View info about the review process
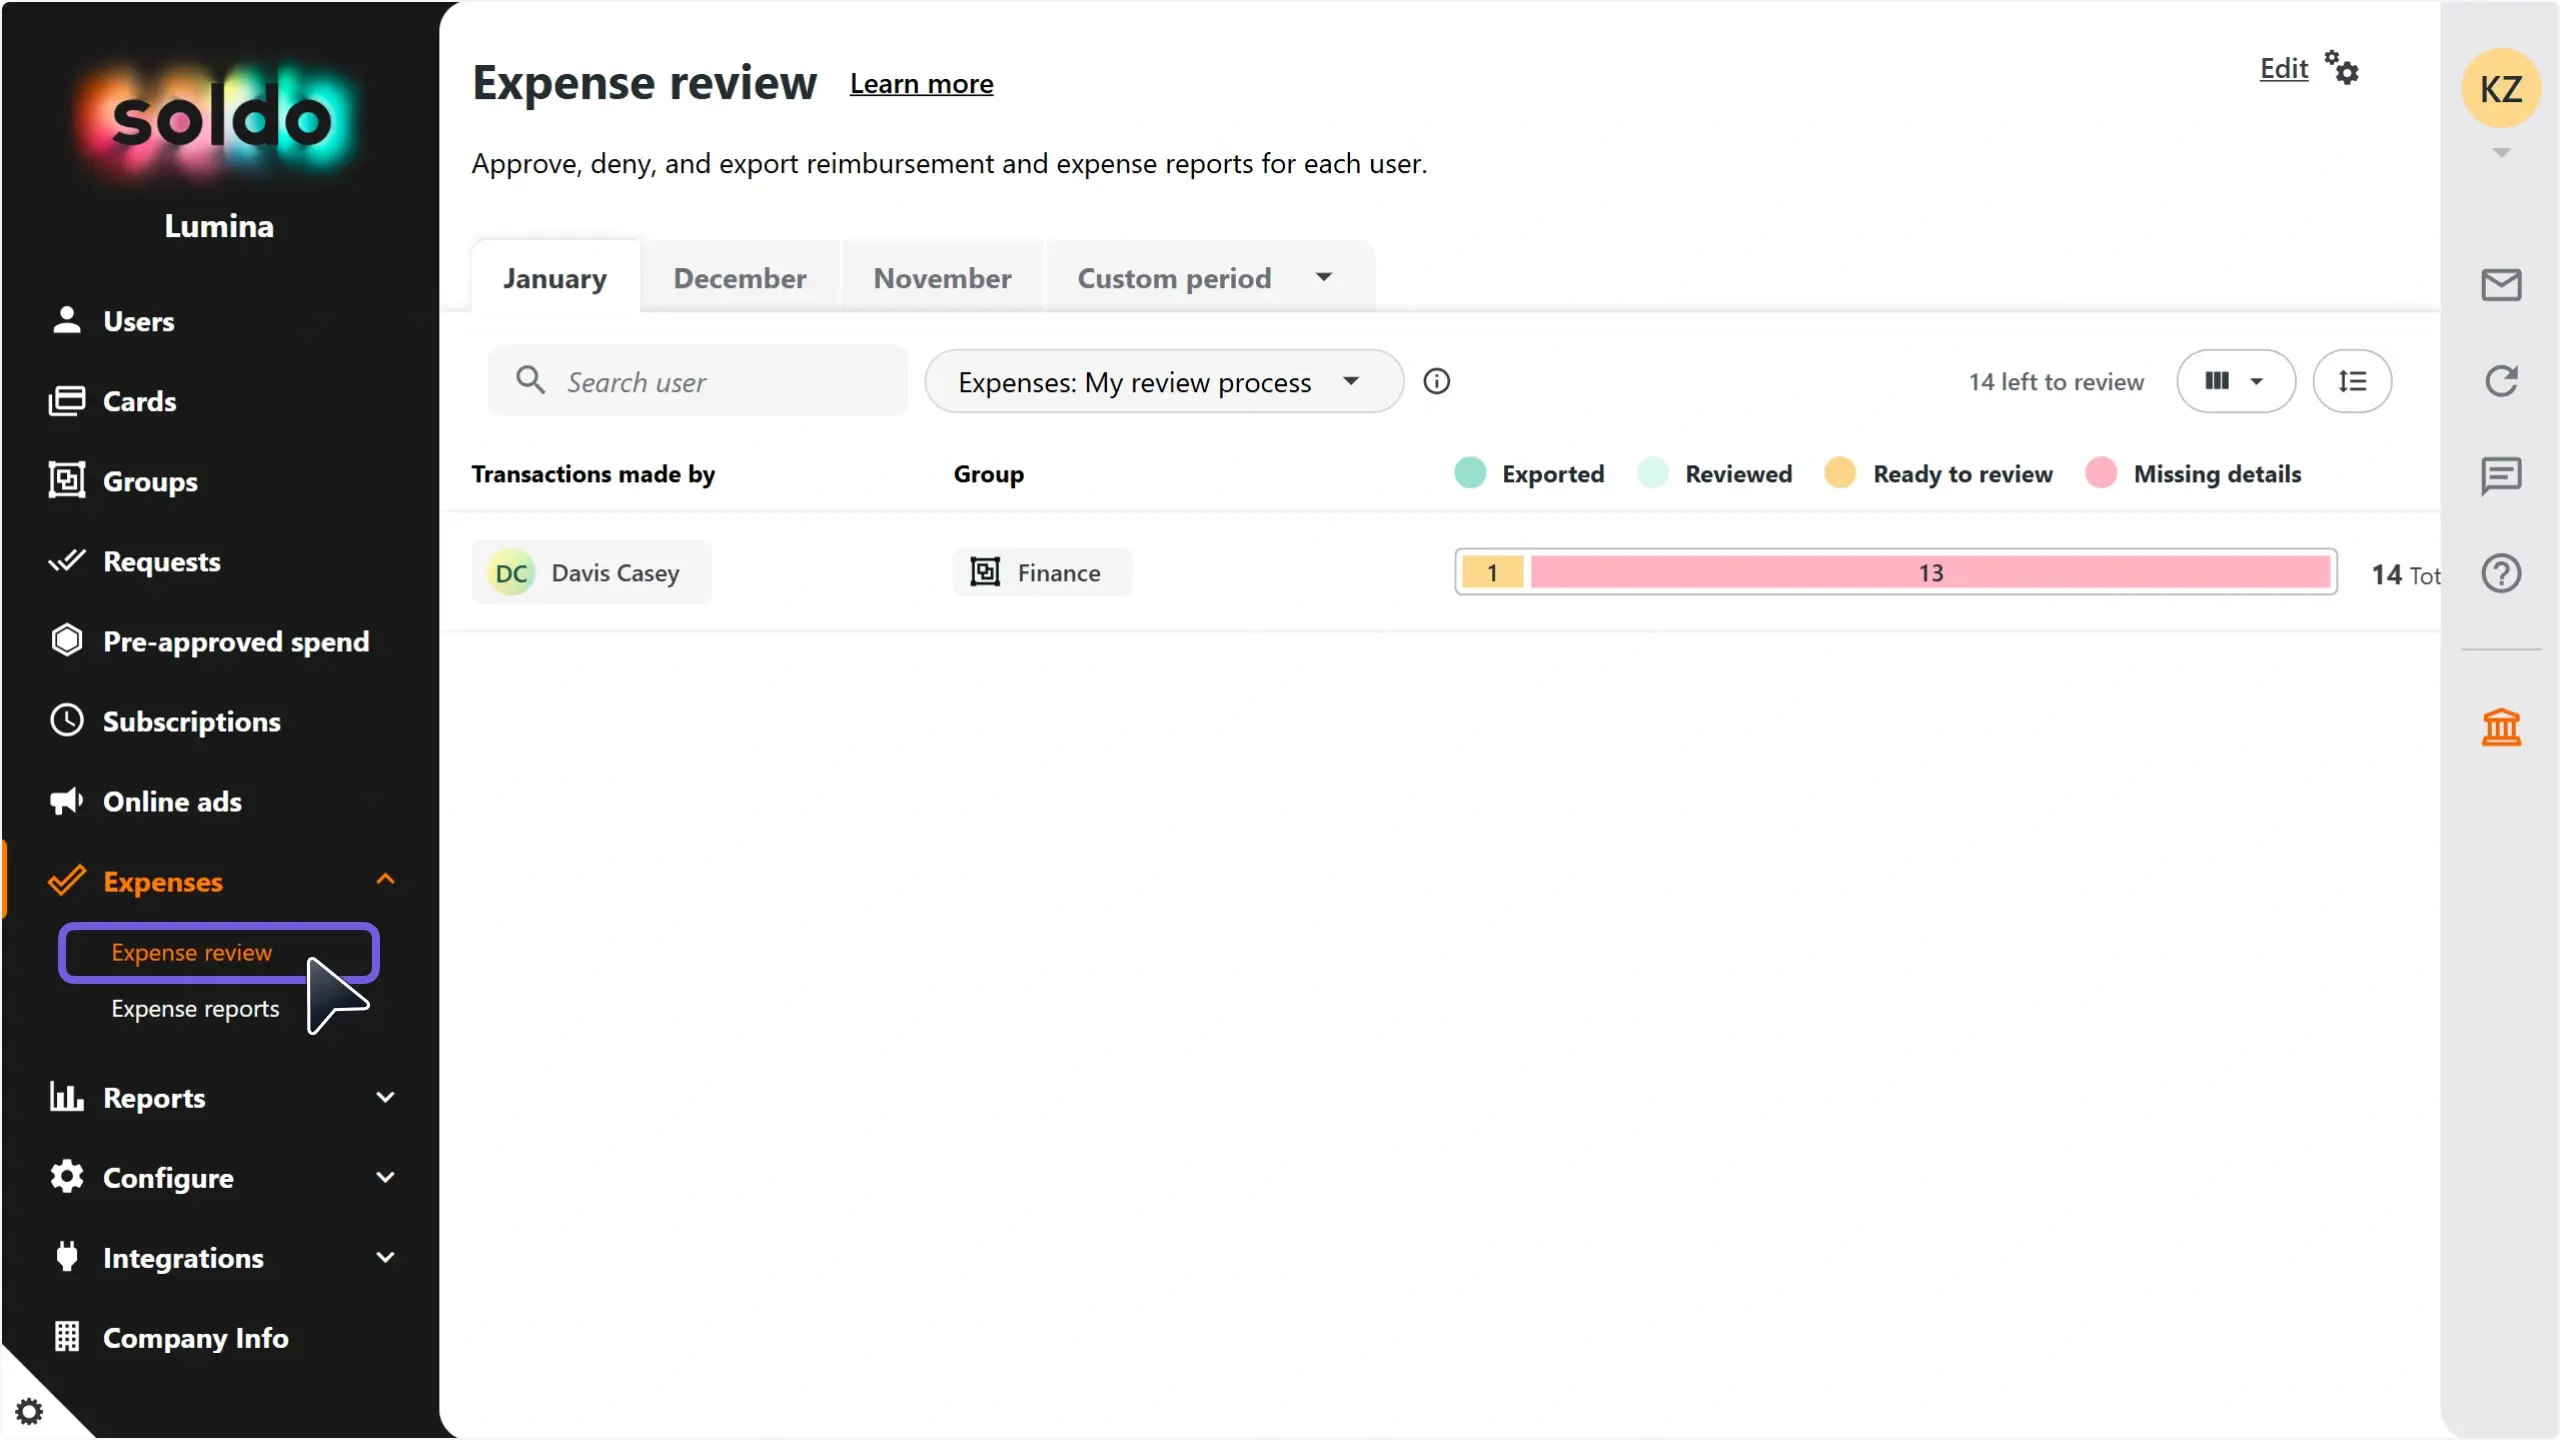 (x=1437, y=381)
